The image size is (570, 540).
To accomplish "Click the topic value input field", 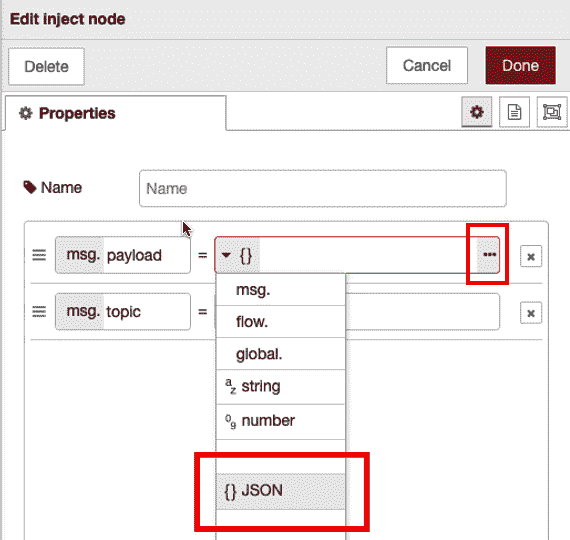I will click(x=422, y=312).
